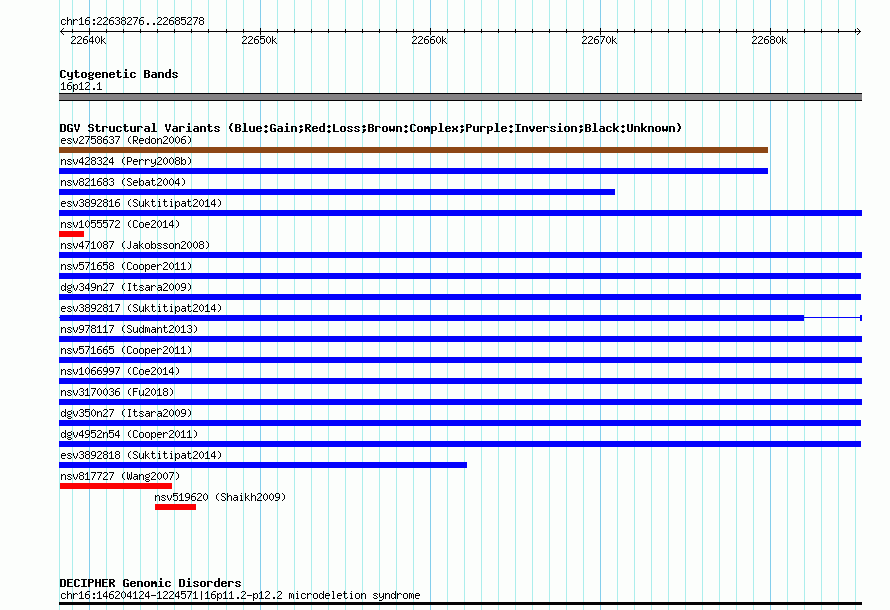Click the blue nsv428324 gain bar
Image resolution: width=890 pixels, height=610 pixels.
click(x=413, y=171)
